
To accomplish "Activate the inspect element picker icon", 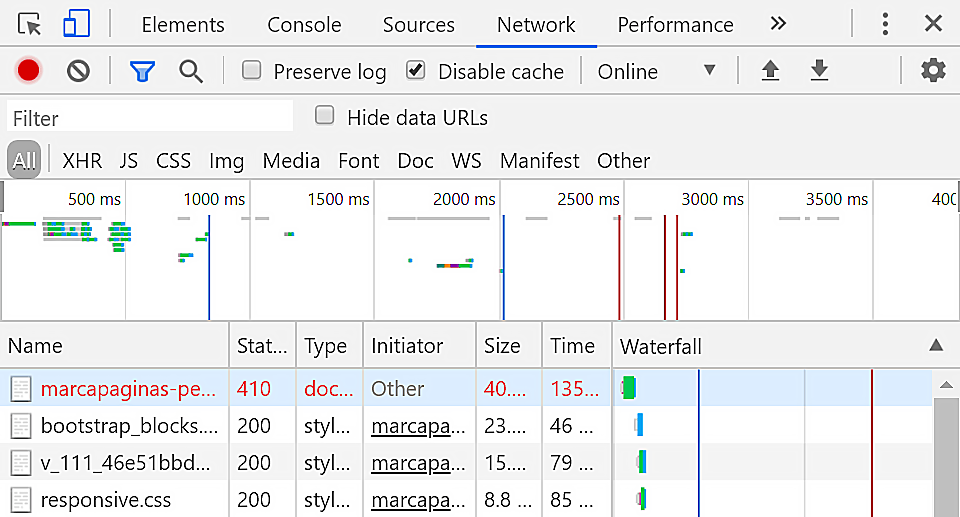I will [x=30, y=24].
